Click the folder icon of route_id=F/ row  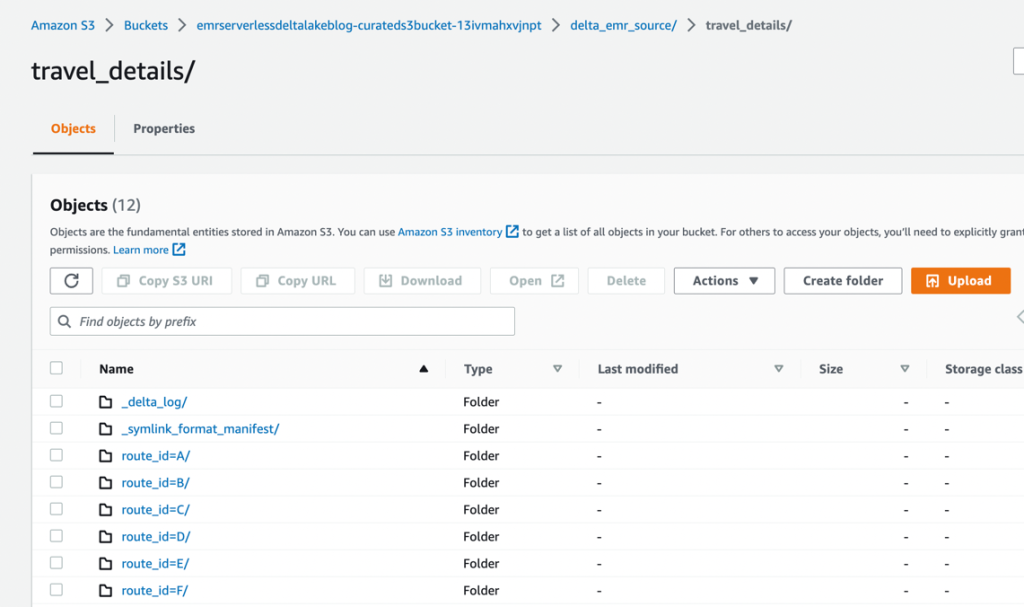(105, 591)
